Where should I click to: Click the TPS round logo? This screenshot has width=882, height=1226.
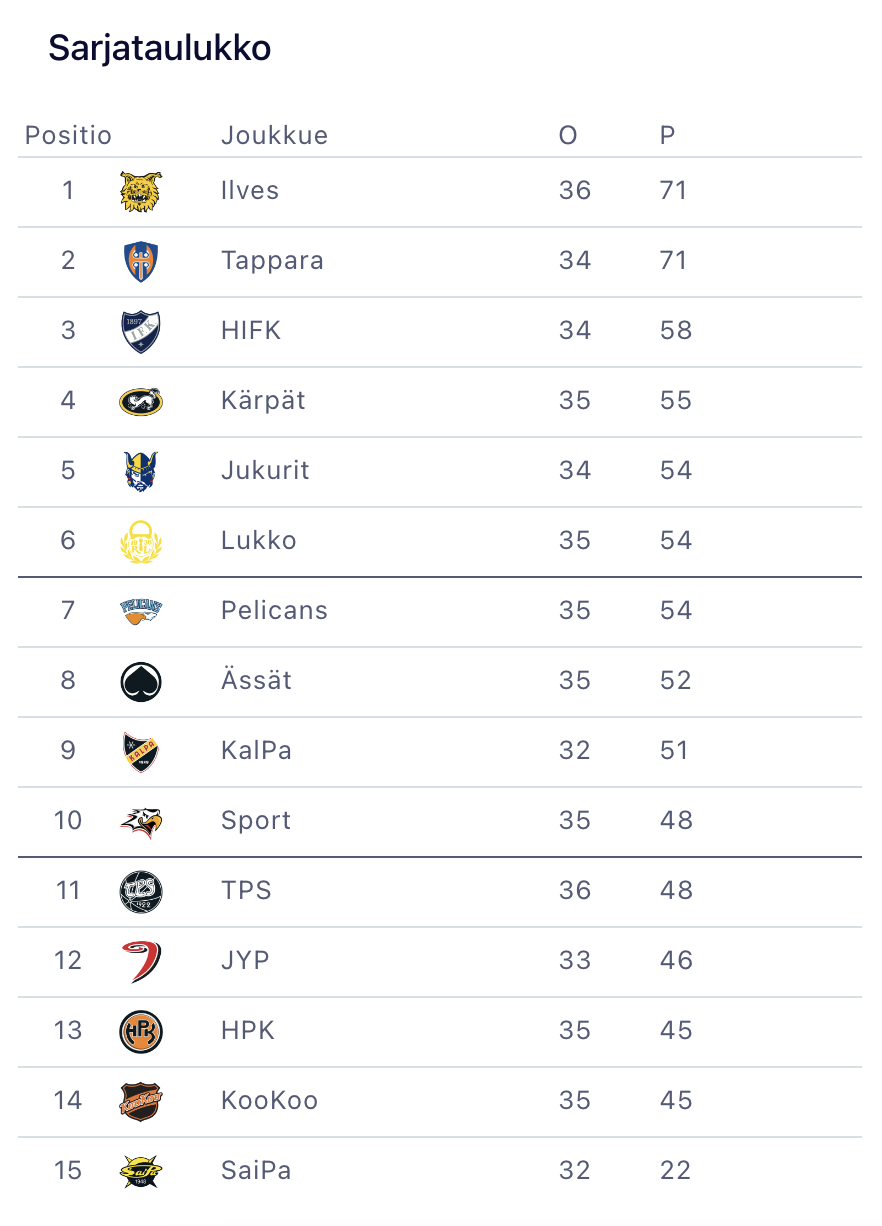[140, 891]
